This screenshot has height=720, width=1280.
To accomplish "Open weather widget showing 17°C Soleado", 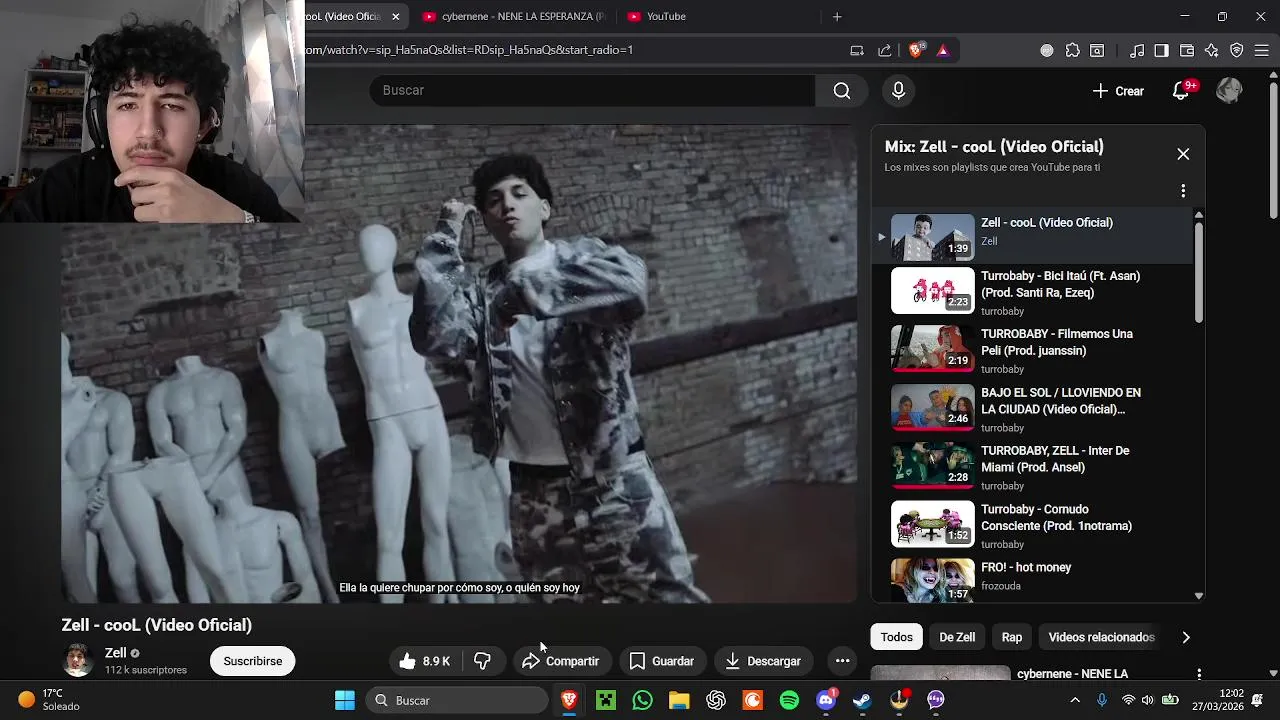I will pos(49,700).
